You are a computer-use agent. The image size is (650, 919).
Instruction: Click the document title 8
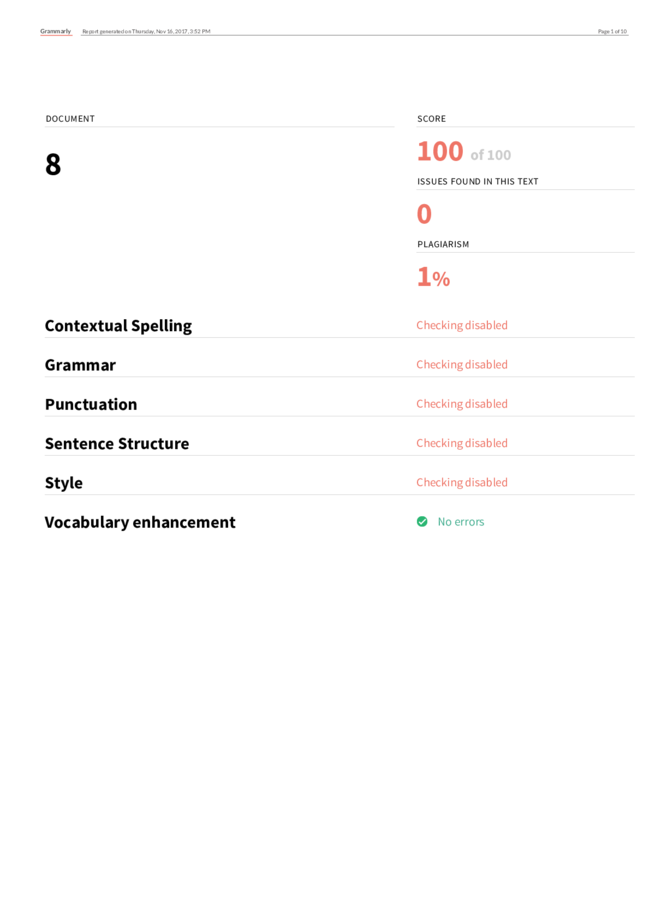pyautogui.click(x=53, y=164)
